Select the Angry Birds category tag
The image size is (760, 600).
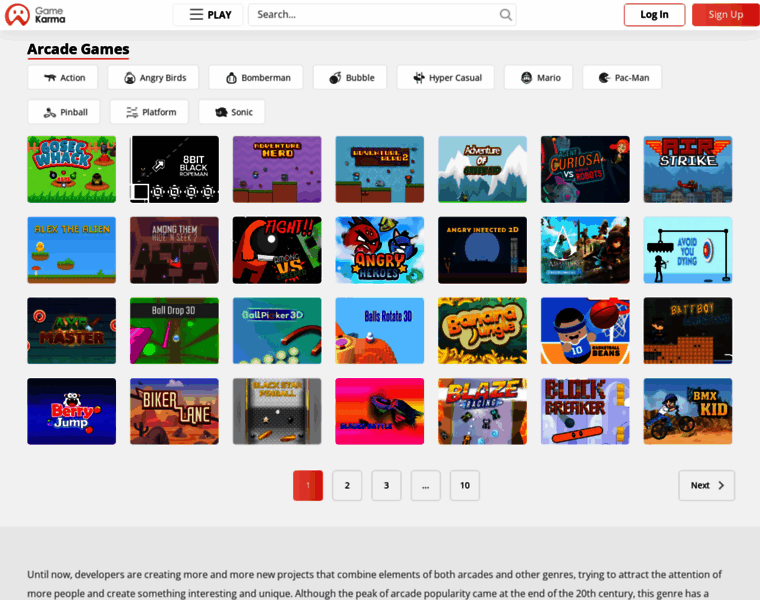coord(153,78)
